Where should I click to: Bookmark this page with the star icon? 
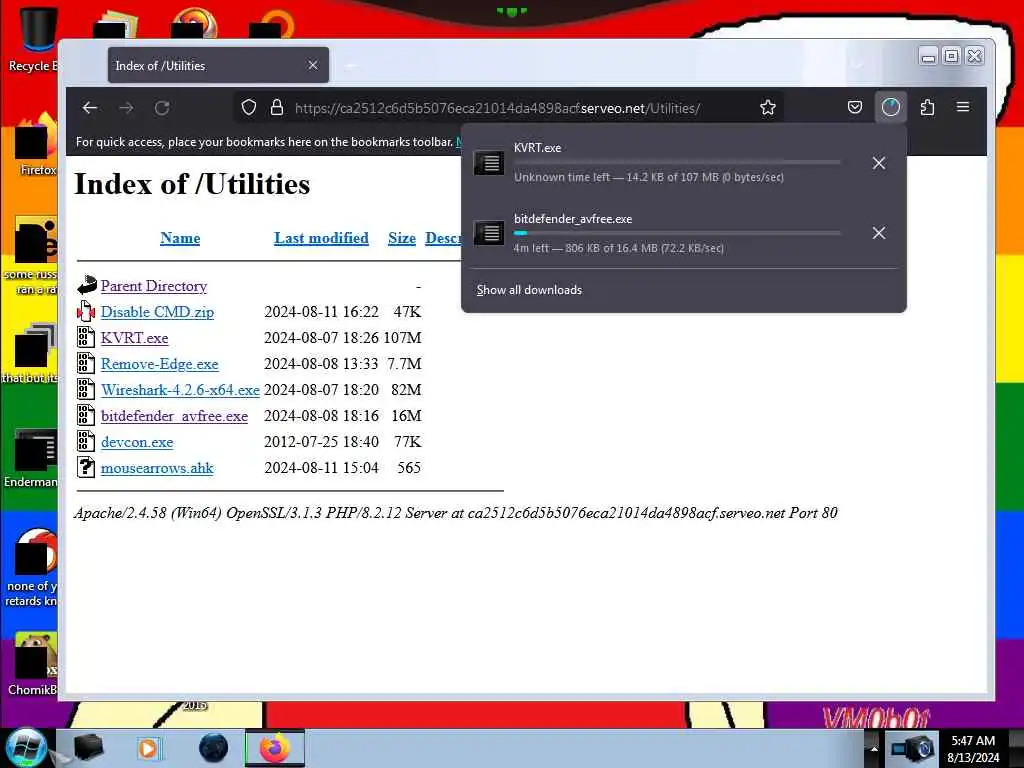(x=768, y=108)
